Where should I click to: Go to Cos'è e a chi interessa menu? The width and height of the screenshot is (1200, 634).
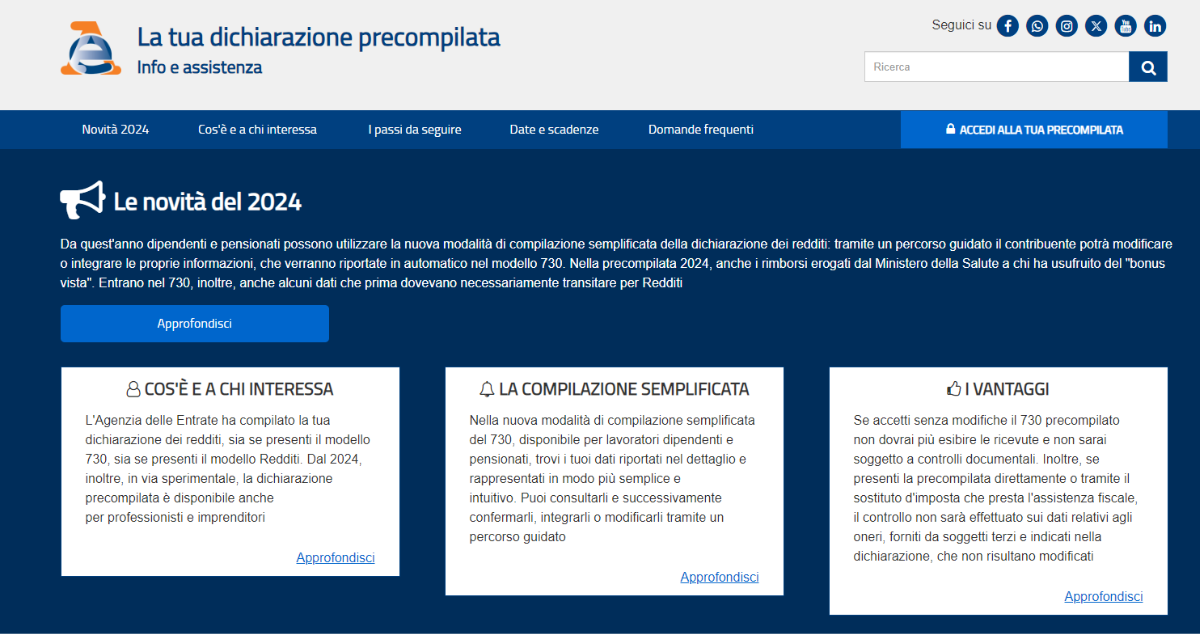257,130
